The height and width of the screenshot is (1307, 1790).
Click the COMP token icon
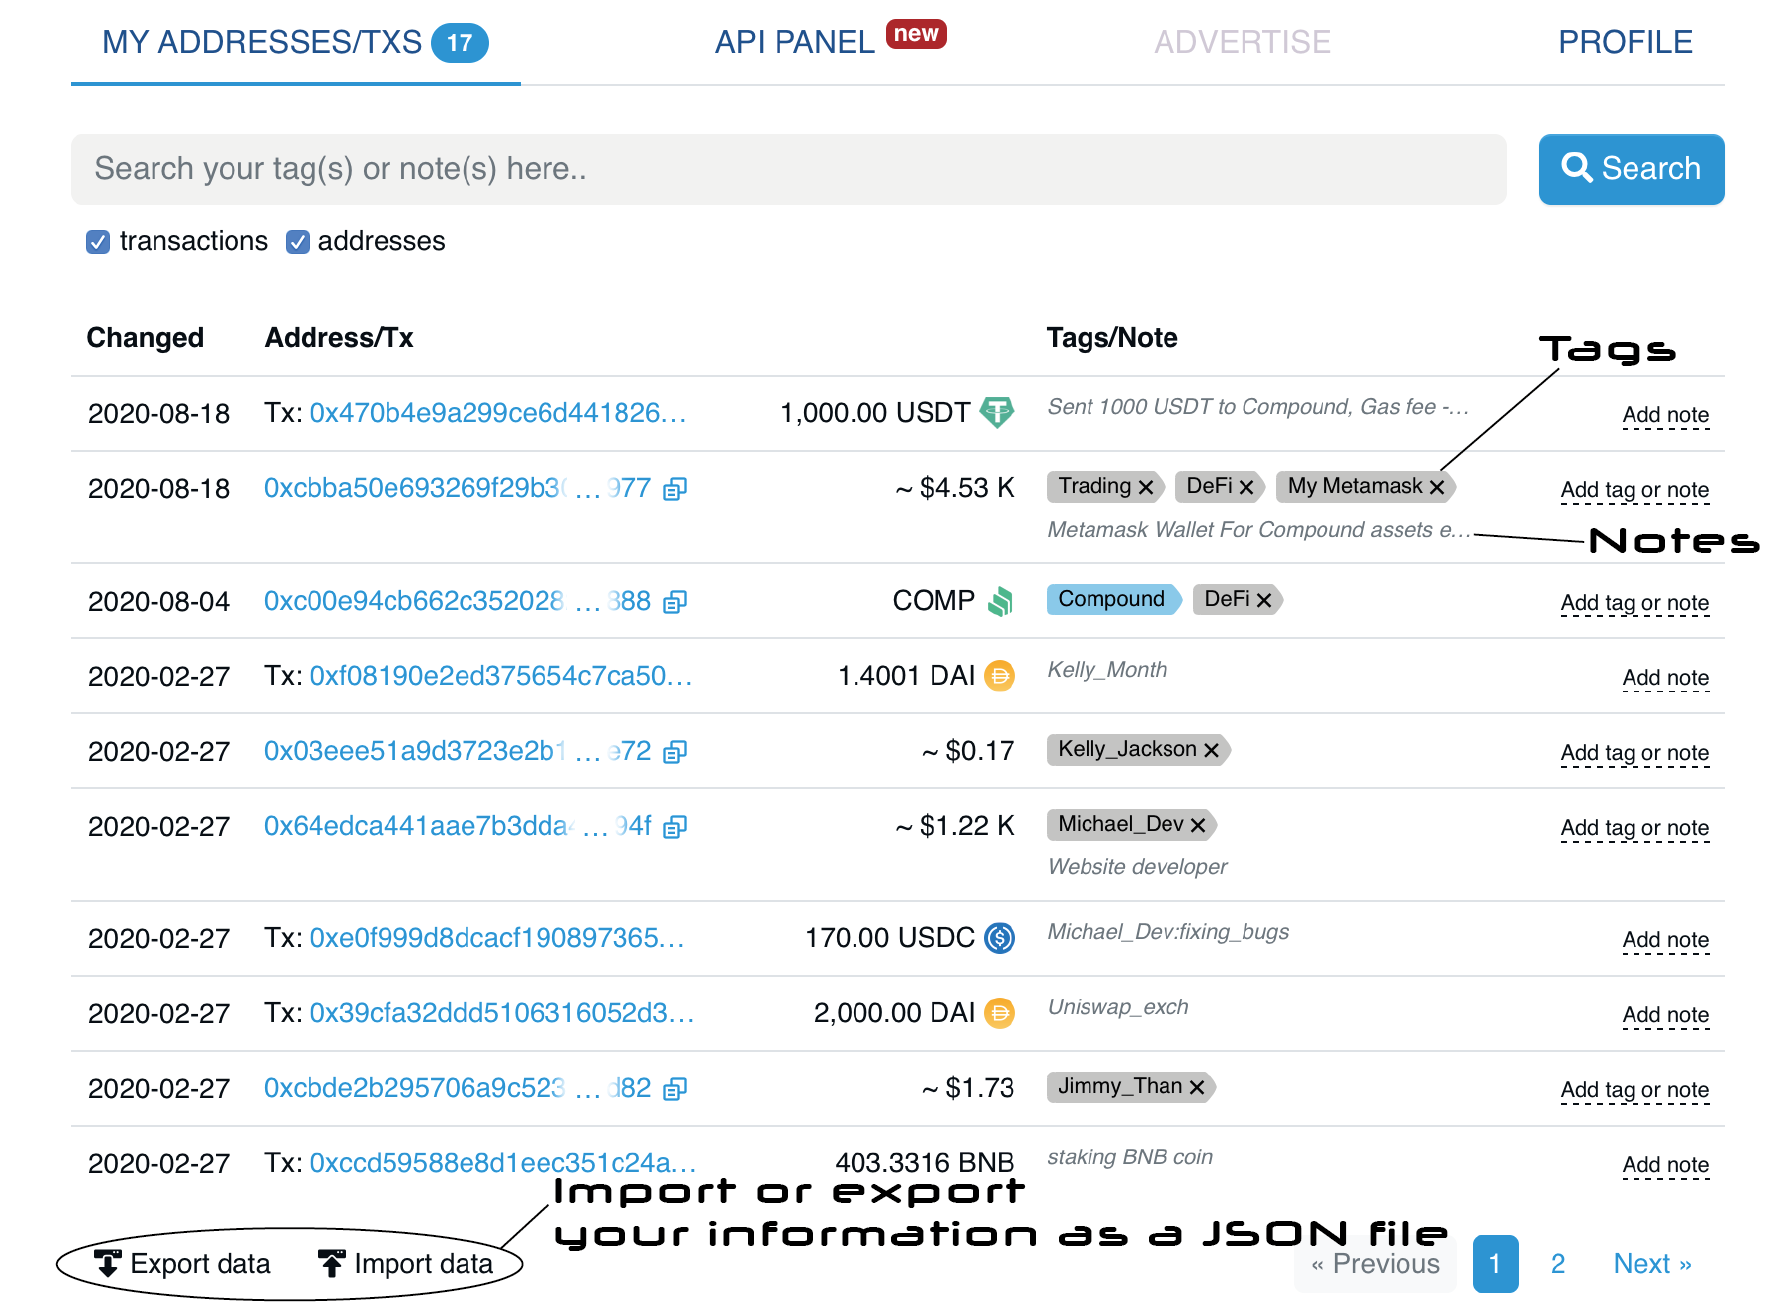coord(1000,601)
